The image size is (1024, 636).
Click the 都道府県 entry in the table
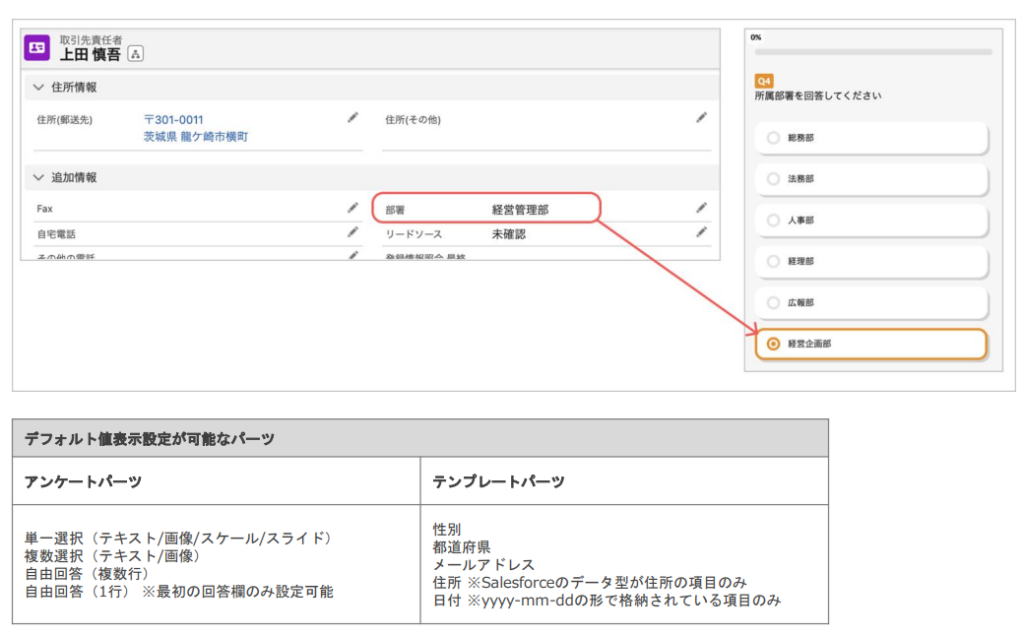(461, 547)
